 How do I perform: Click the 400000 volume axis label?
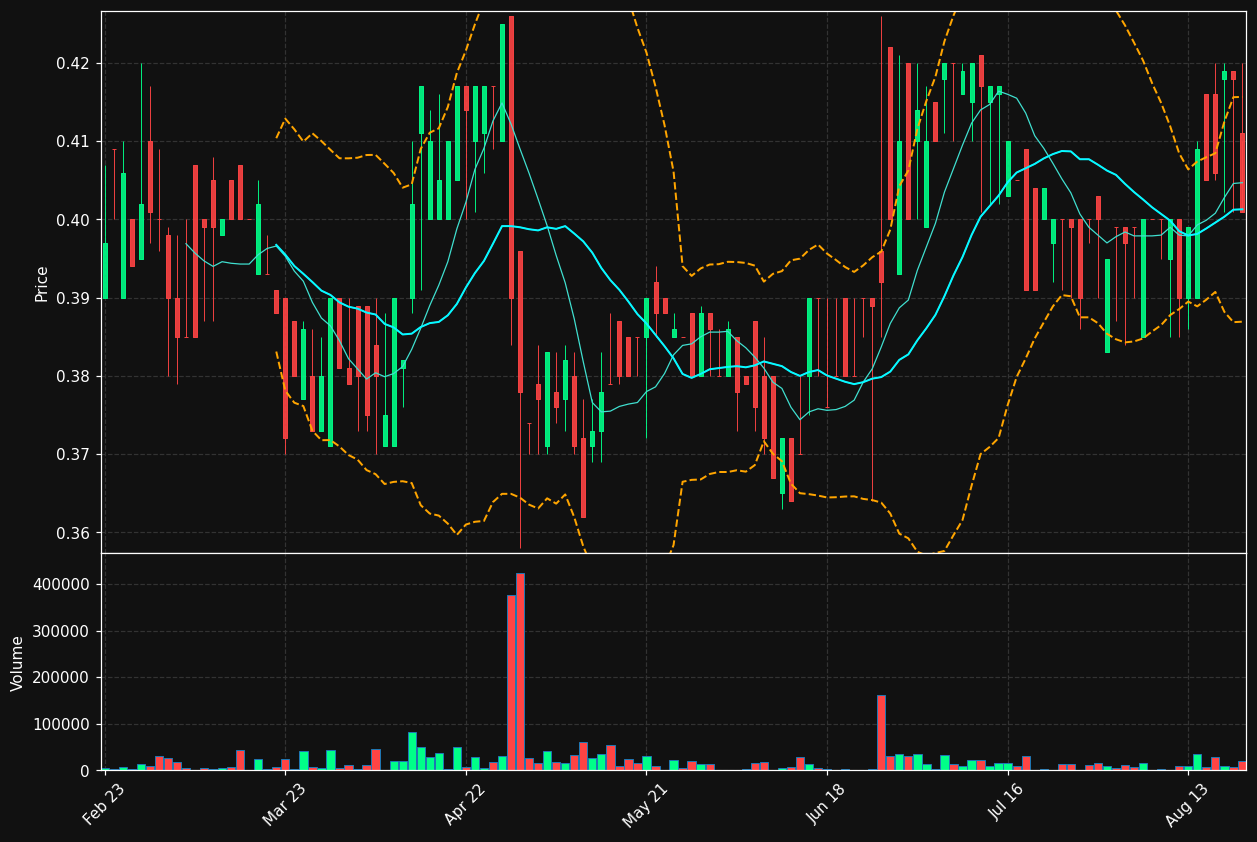62,584
